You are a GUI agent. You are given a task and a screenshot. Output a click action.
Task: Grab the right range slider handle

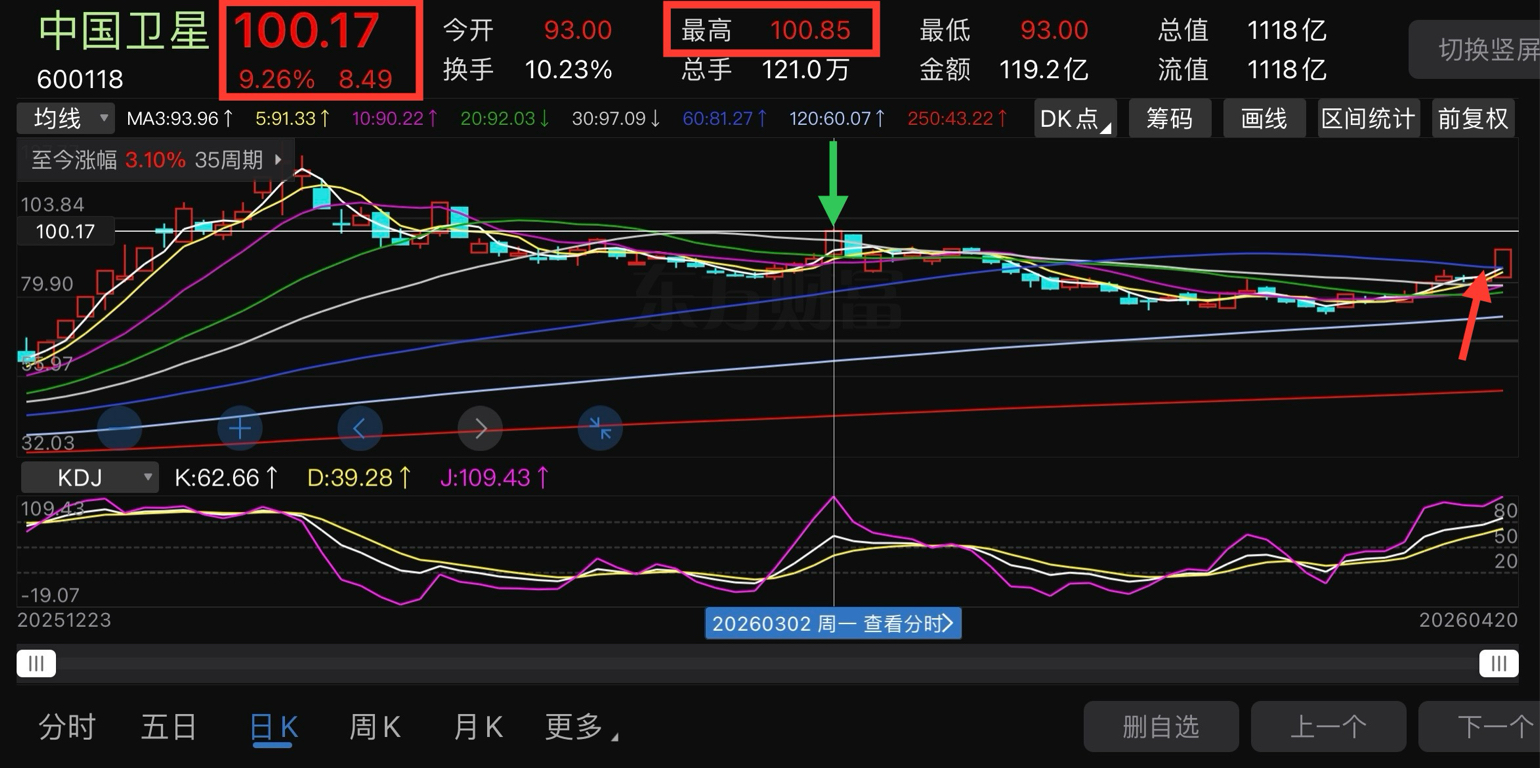pos(1498,663)
